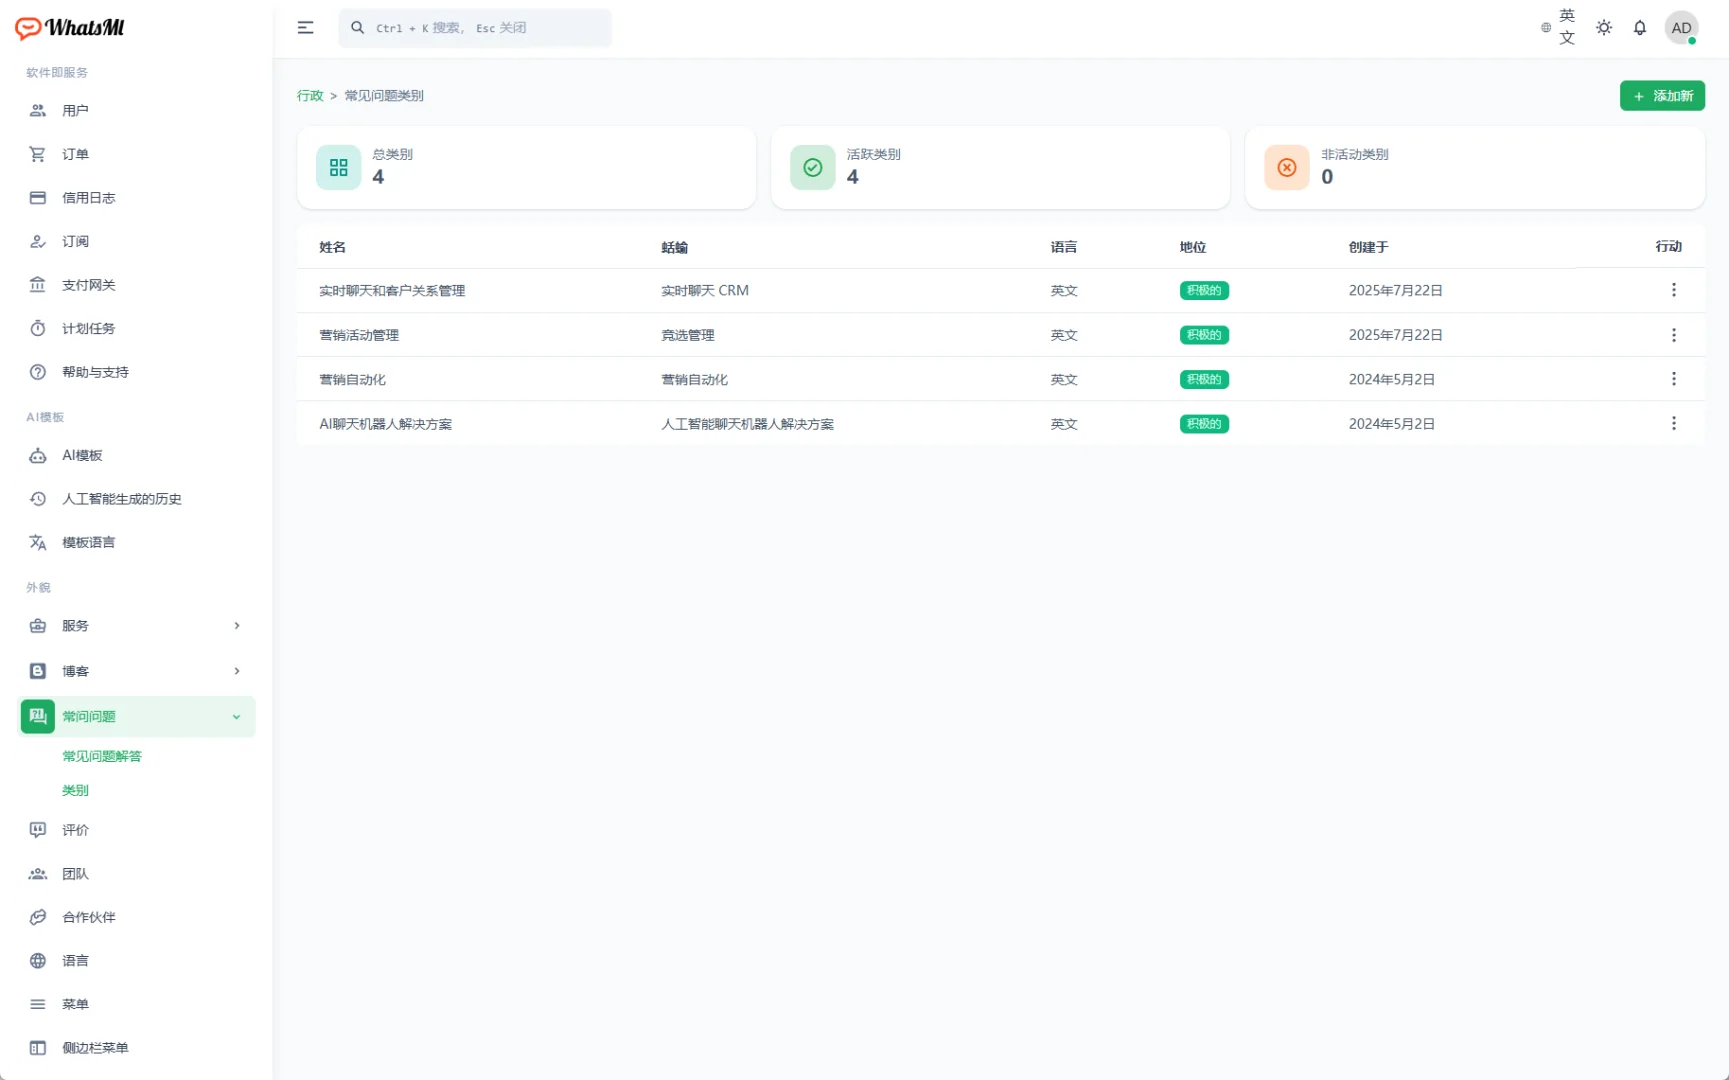The width and height of the screenshot is (1729, 1080).
Task: Expand the 服务 submenu chevron
Action: tap(237, 626)
